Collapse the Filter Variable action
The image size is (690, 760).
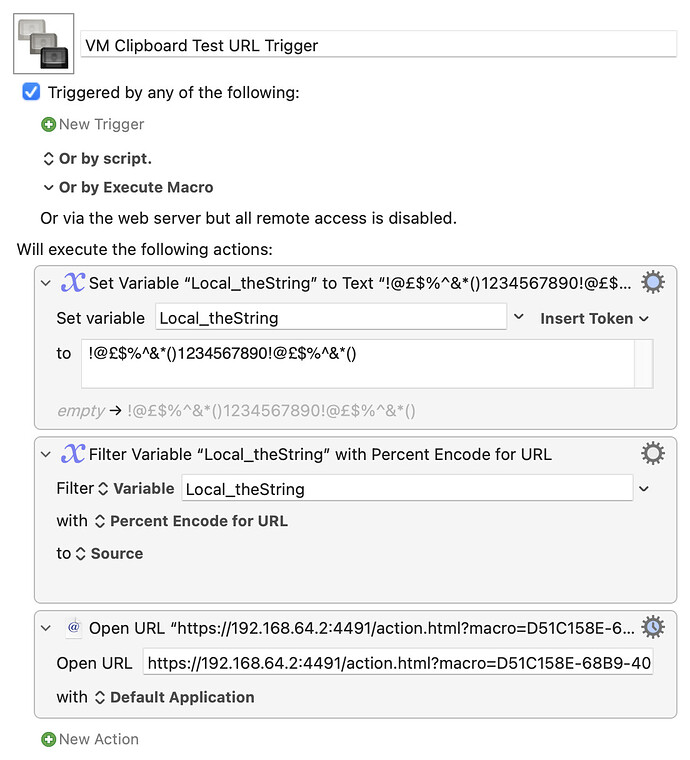pyautogui.click(x=46, y=454)
